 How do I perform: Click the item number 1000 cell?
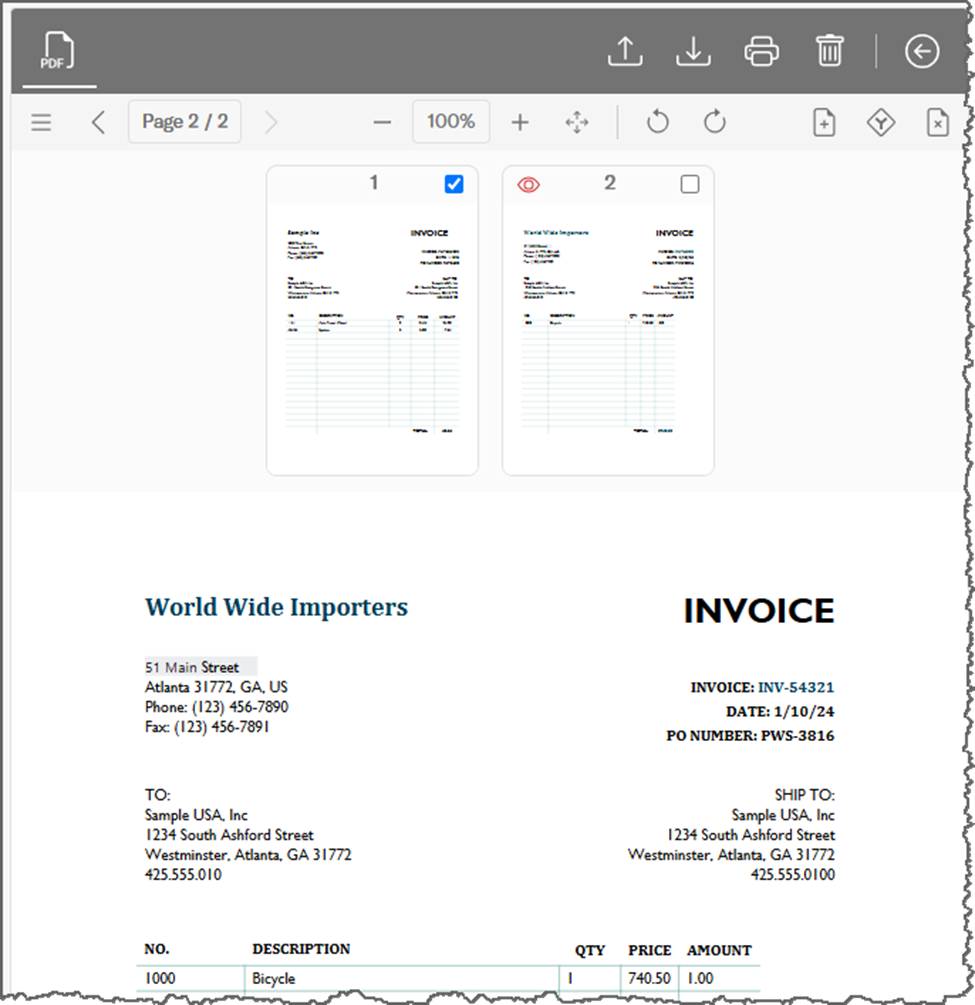pyautogui.click(x=190, y=978)
